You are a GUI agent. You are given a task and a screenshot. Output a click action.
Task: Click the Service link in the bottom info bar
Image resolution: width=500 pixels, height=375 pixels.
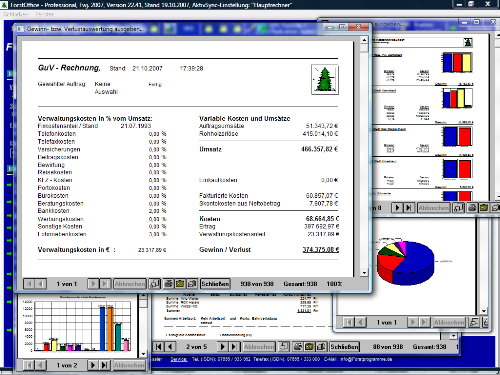click(179, 359)
